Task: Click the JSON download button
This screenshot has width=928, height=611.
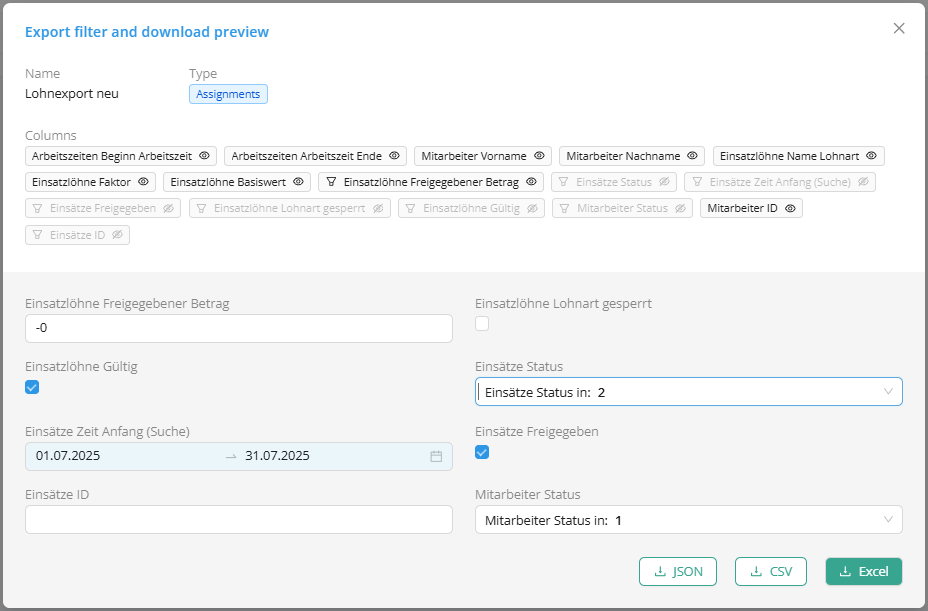Action: [x=678, y=571]
